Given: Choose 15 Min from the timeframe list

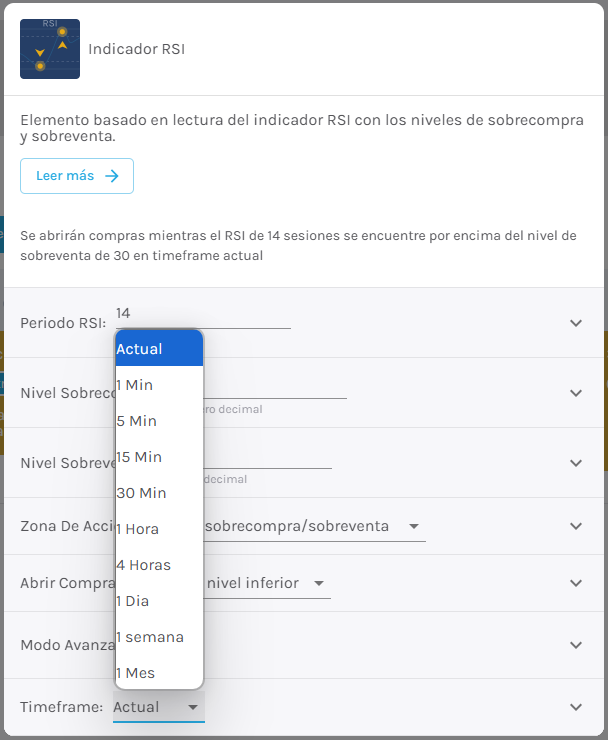Looking at the screenshot, I should (x=159, y=457).
